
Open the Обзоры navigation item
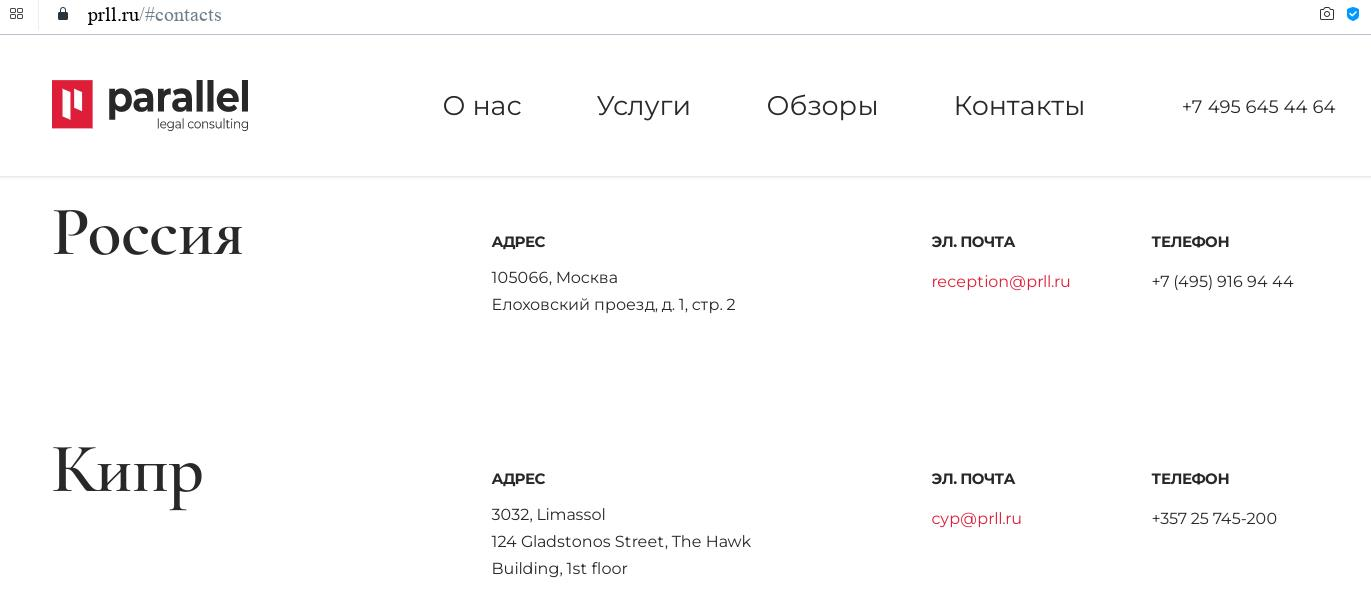coord(822,106)
